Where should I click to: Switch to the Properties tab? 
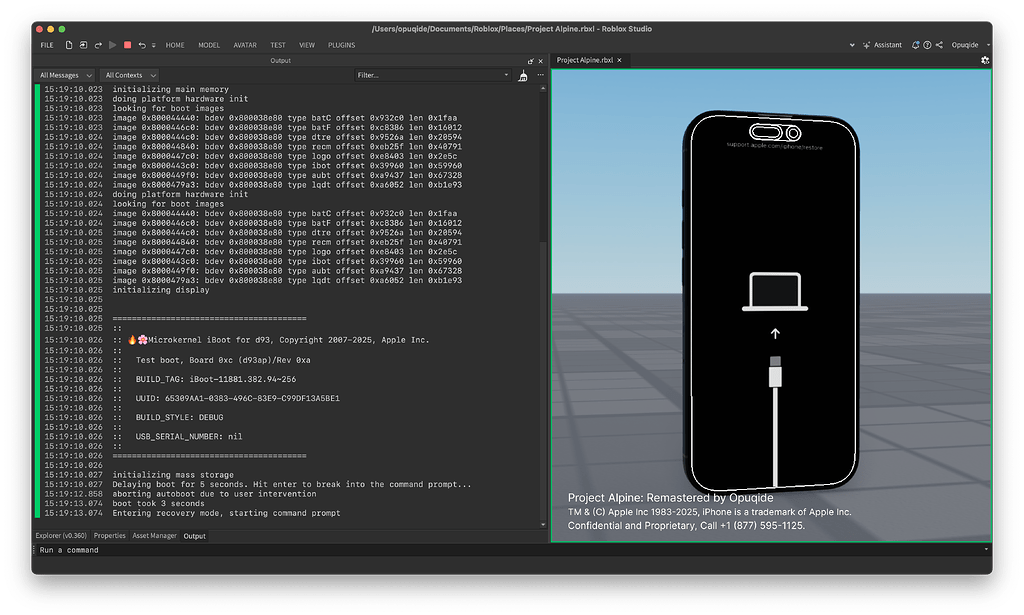tap(110, 535)
